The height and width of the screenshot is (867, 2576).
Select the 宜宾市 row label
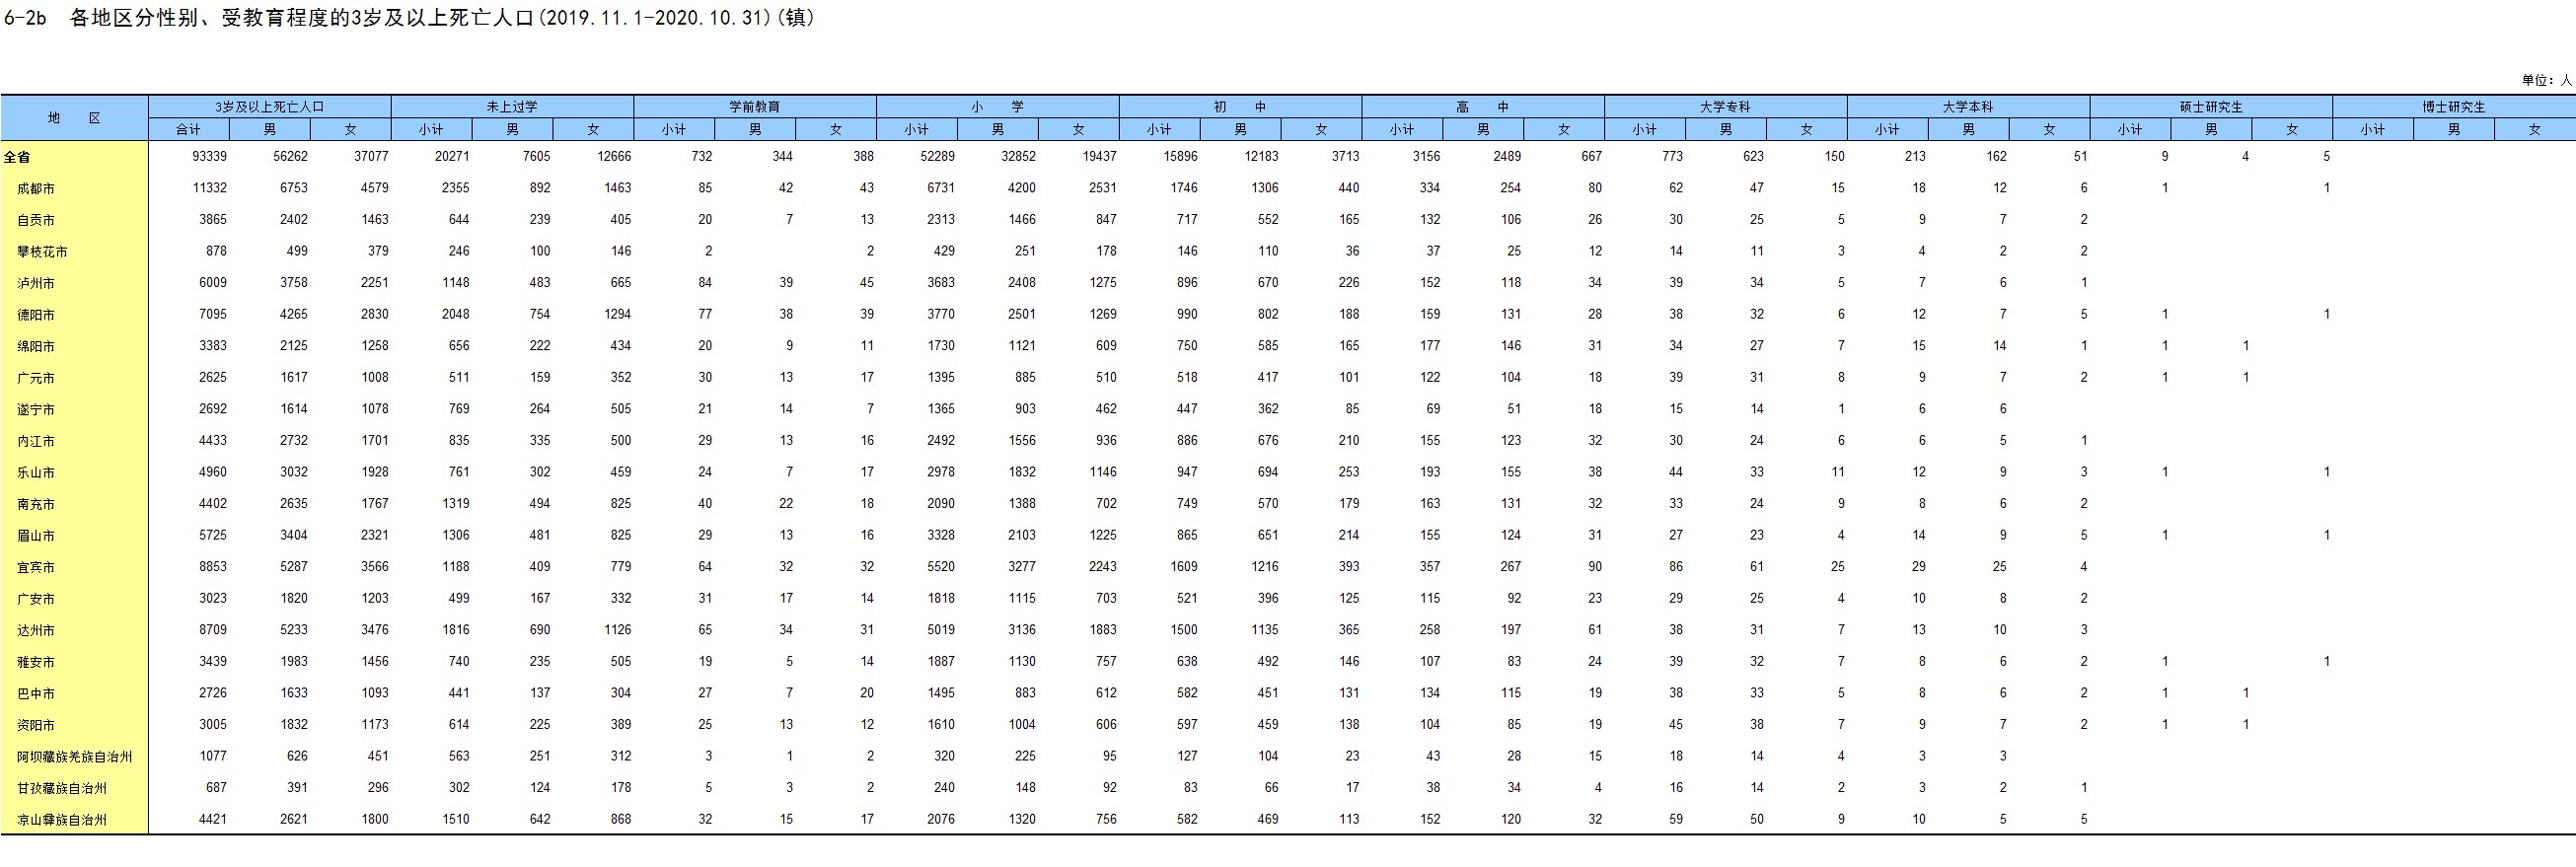36,567
